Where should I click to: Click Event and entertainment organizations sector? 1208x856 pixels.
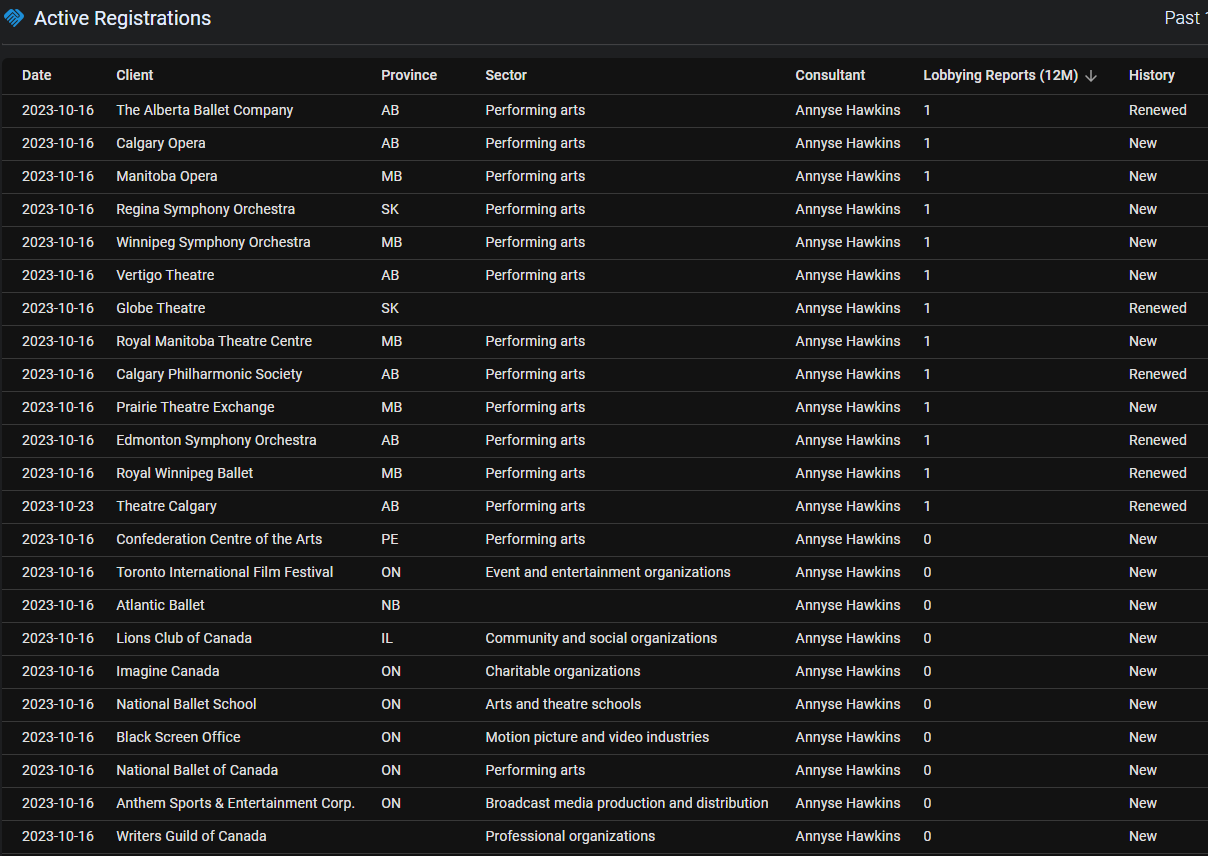click(608, 572)
